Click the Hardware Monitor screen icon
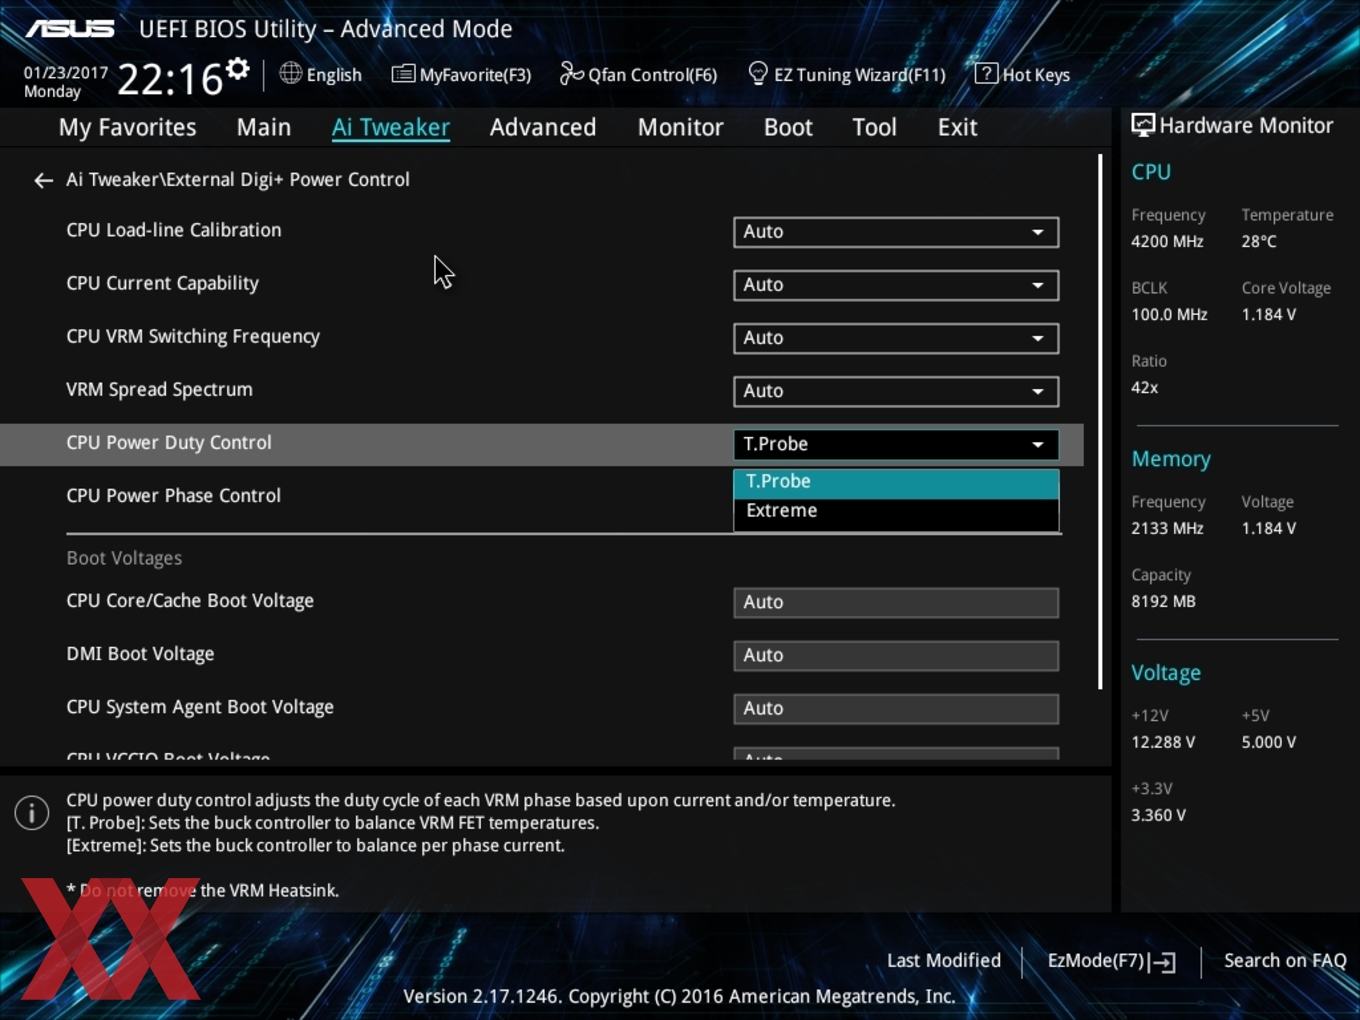The width and height of the screenshot is (1360, 1020). tap(1143, 125)
